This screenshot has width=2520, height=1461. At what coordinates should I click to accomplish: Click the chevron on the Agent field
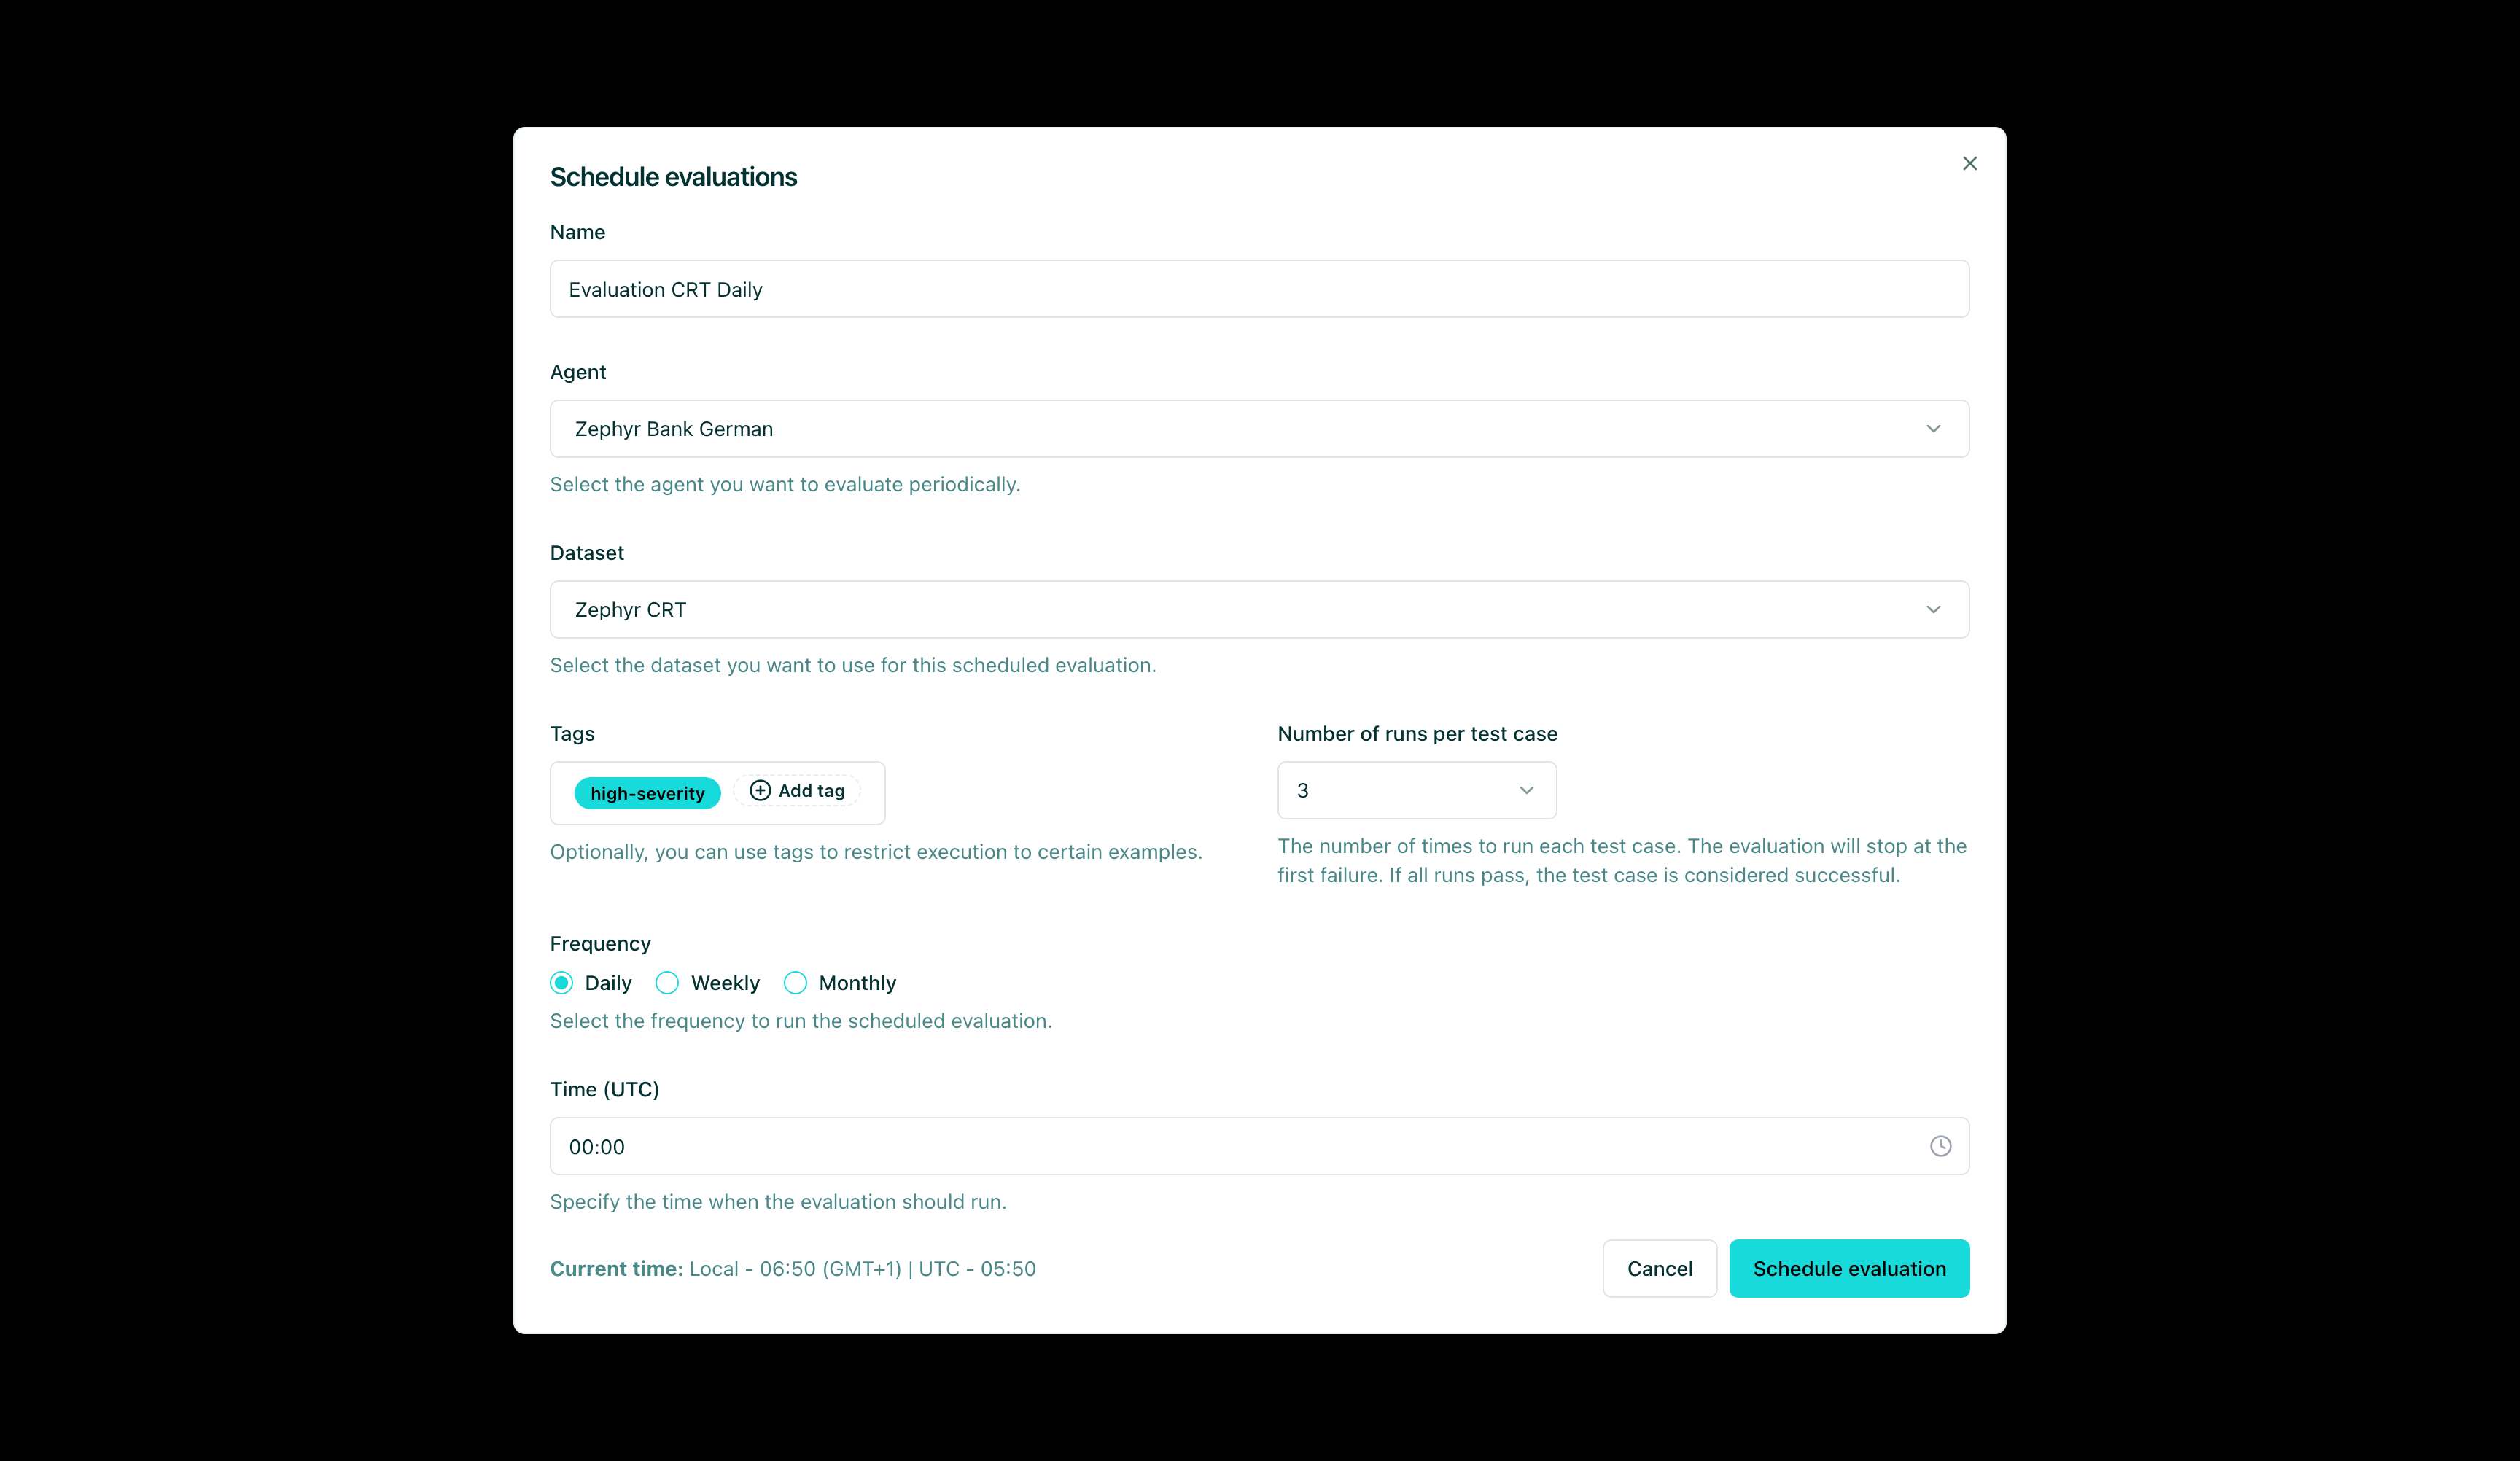tap(1934, 428)
